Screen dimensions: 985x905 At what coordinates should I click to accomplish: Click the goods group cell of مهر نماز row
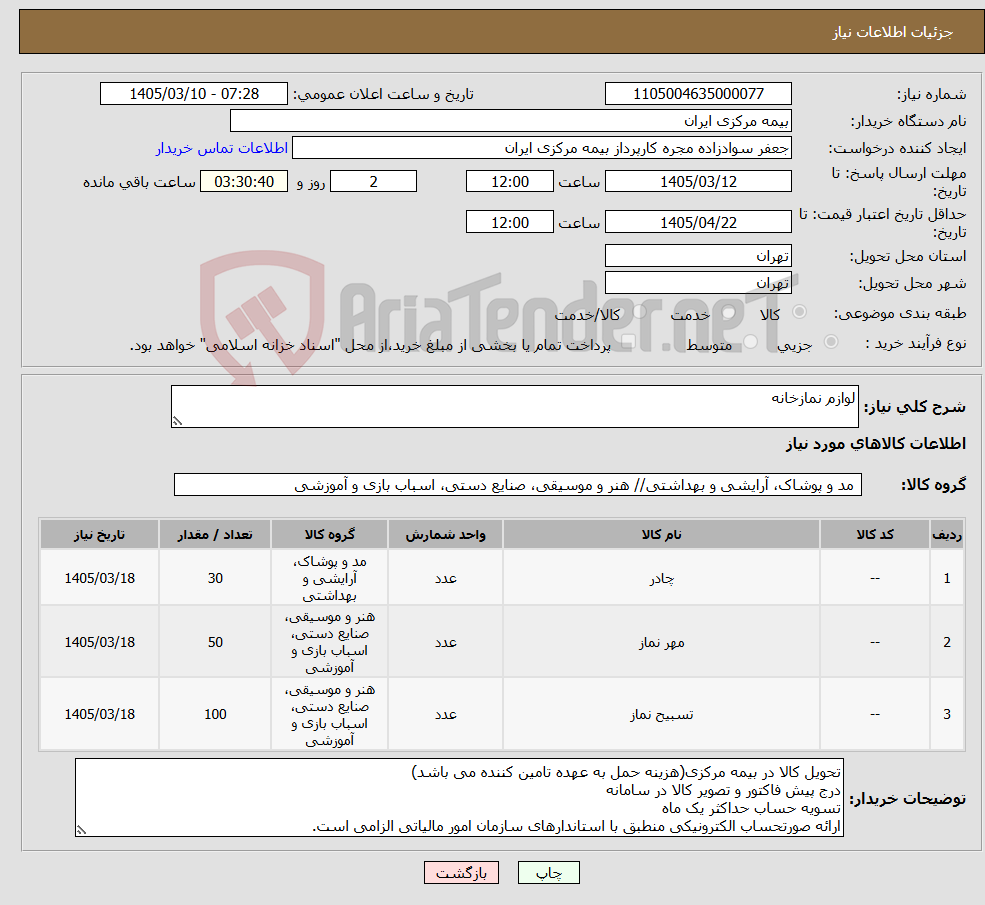pos(330,642)
